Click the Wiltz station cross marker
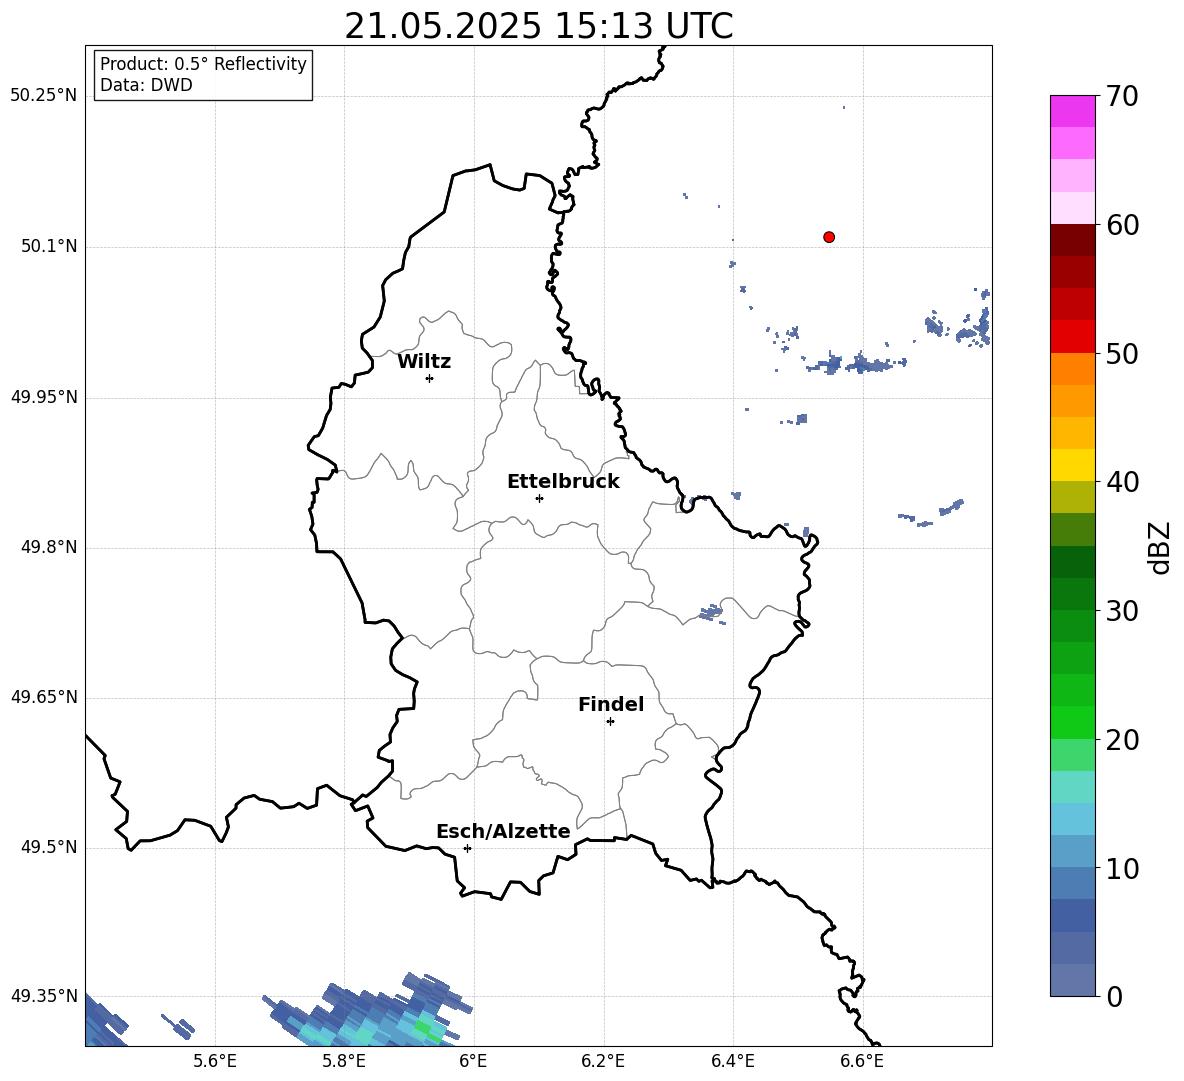1184x1081 pixels. click(x=430, y=378)
